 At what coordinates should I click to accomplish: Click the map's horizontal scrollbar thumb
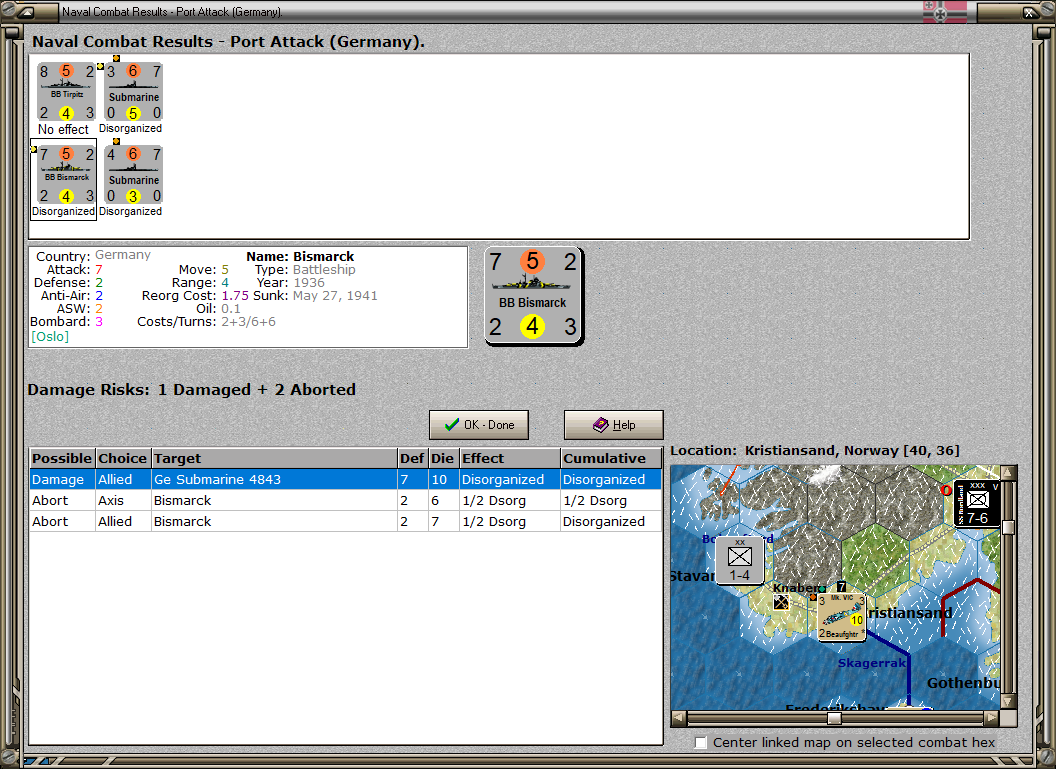(x=834, y=718)
